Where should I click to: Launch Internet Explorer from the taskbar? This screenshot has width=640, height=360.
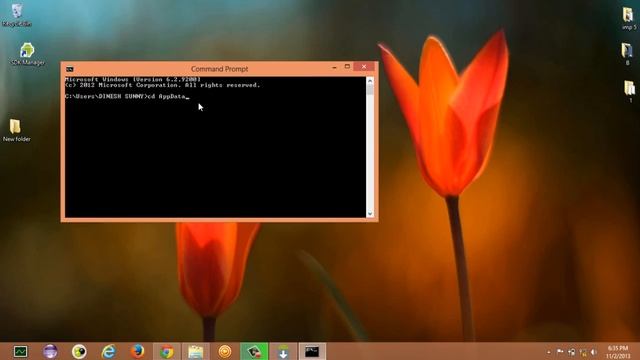(108, 351)
